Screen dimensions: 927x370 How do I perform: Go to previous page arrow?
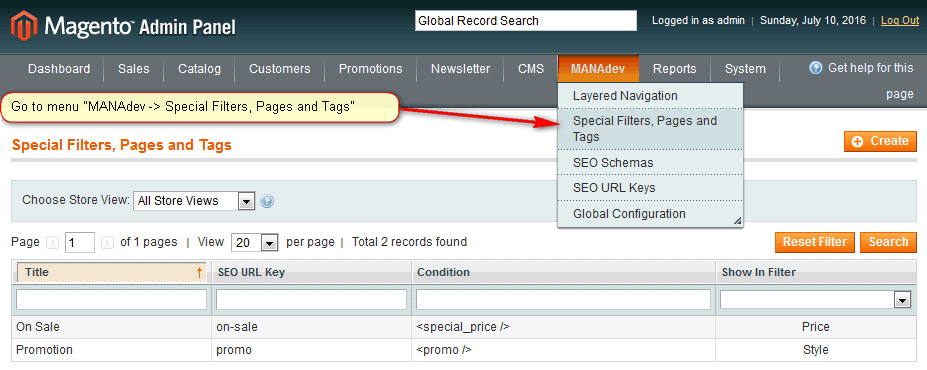53,242
